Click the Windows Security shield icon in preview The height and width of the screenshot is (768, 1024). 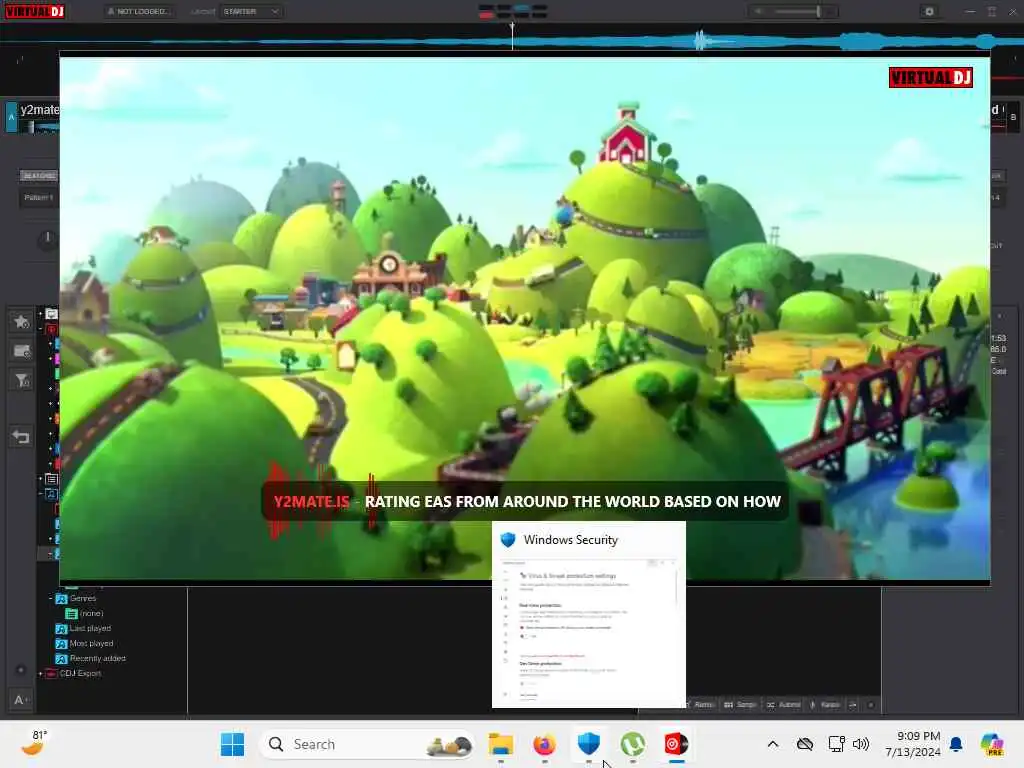[x=508, y=540]
